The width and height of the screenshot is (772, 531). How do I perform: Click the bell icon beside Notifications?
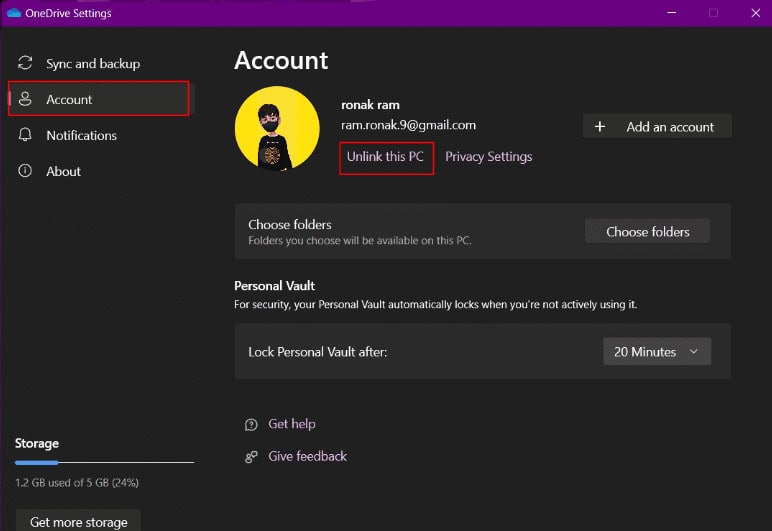tap(25, 135)
